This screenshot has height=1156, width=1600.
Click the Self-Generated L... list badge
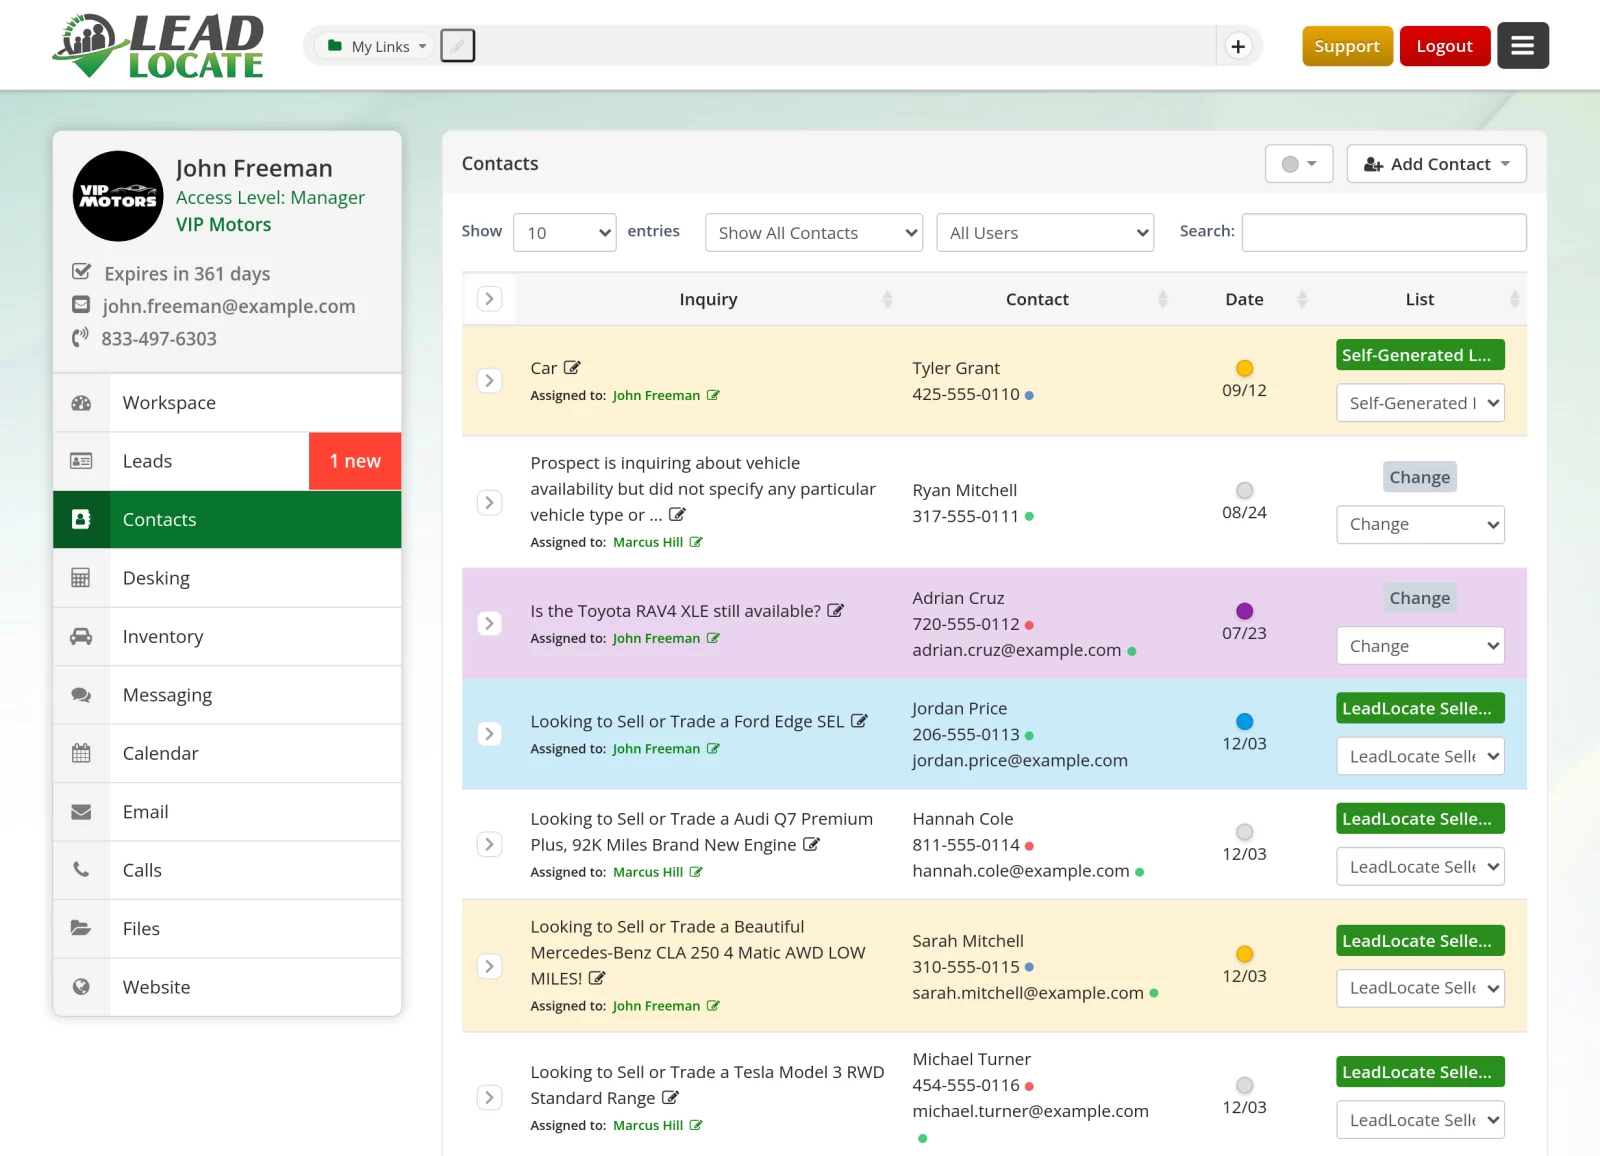[x=1420, y=355]
